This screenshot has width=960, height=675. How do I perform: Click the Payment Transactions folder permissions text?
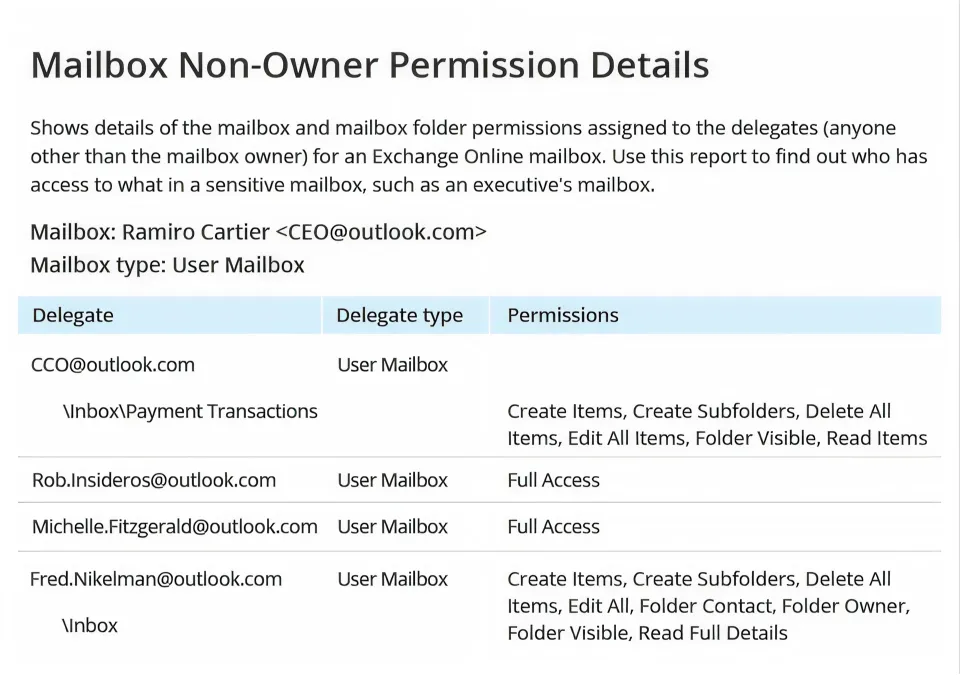click(x=716, y=425)
